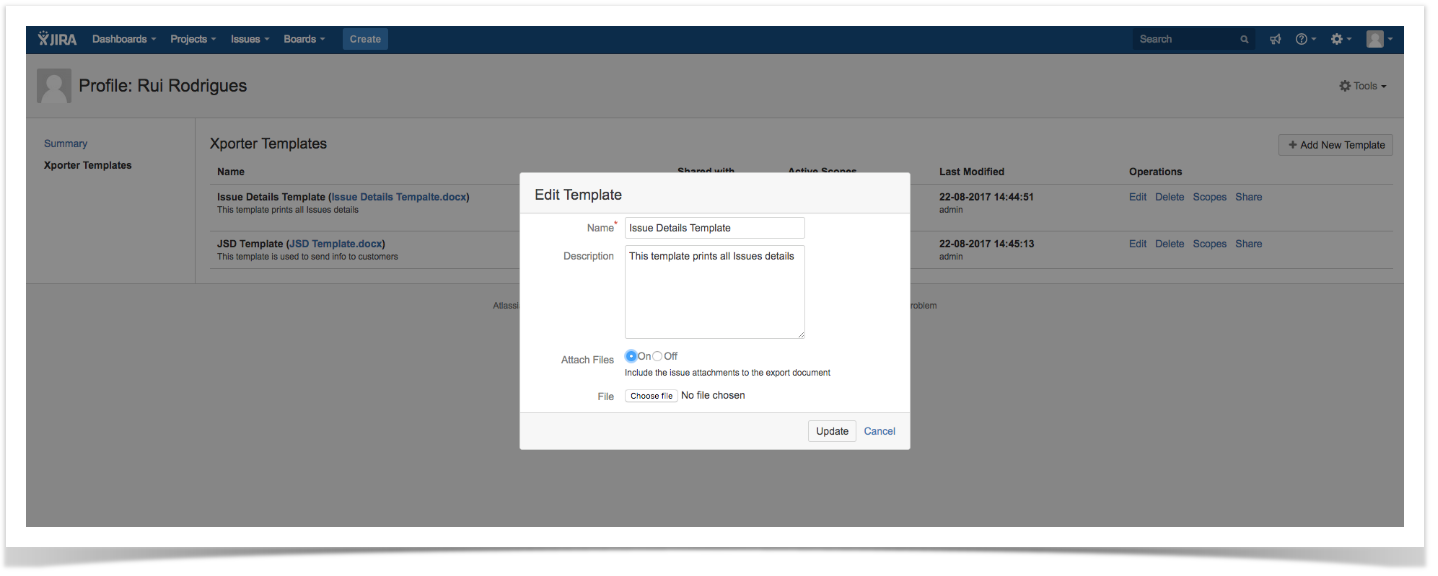Open the help question mark menu
The image size is (1438, 576).
(1304, 39)
